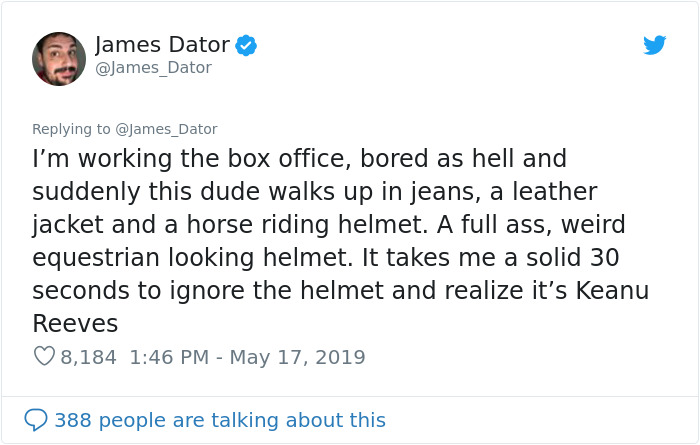This screenshot has height=445, width=700.
Task: Click the 8,184 likes count
Action: 88,357
